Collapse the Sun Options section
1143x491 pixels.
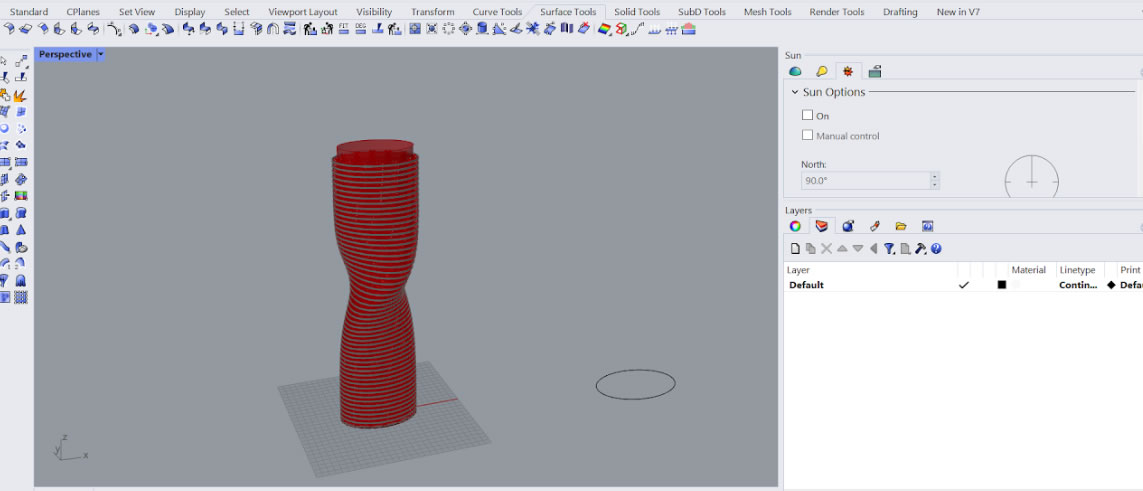(795, 92)
